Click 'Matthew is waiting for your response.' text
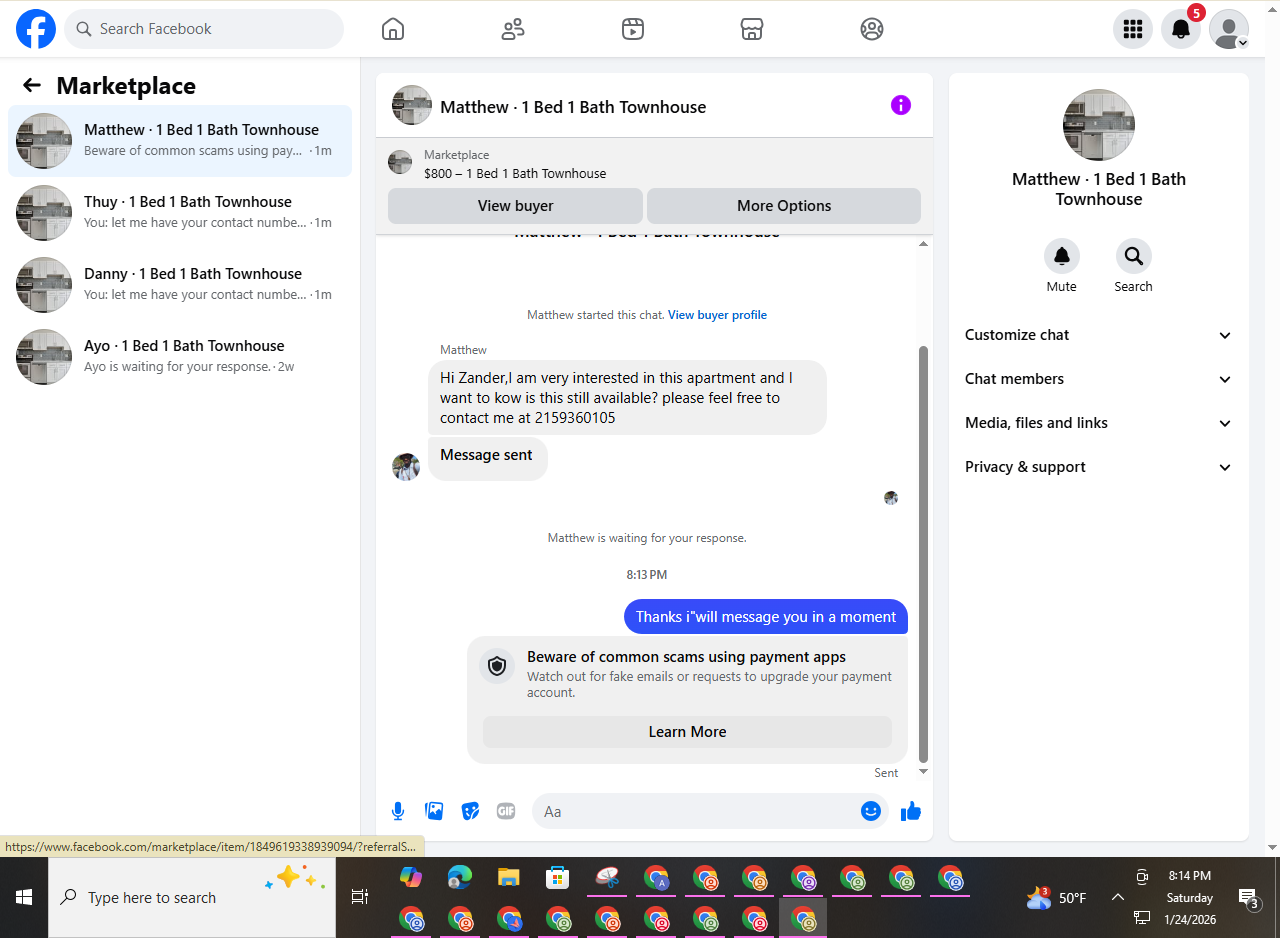Viewport: 1280px width, 938px height. tap(647, 538)
